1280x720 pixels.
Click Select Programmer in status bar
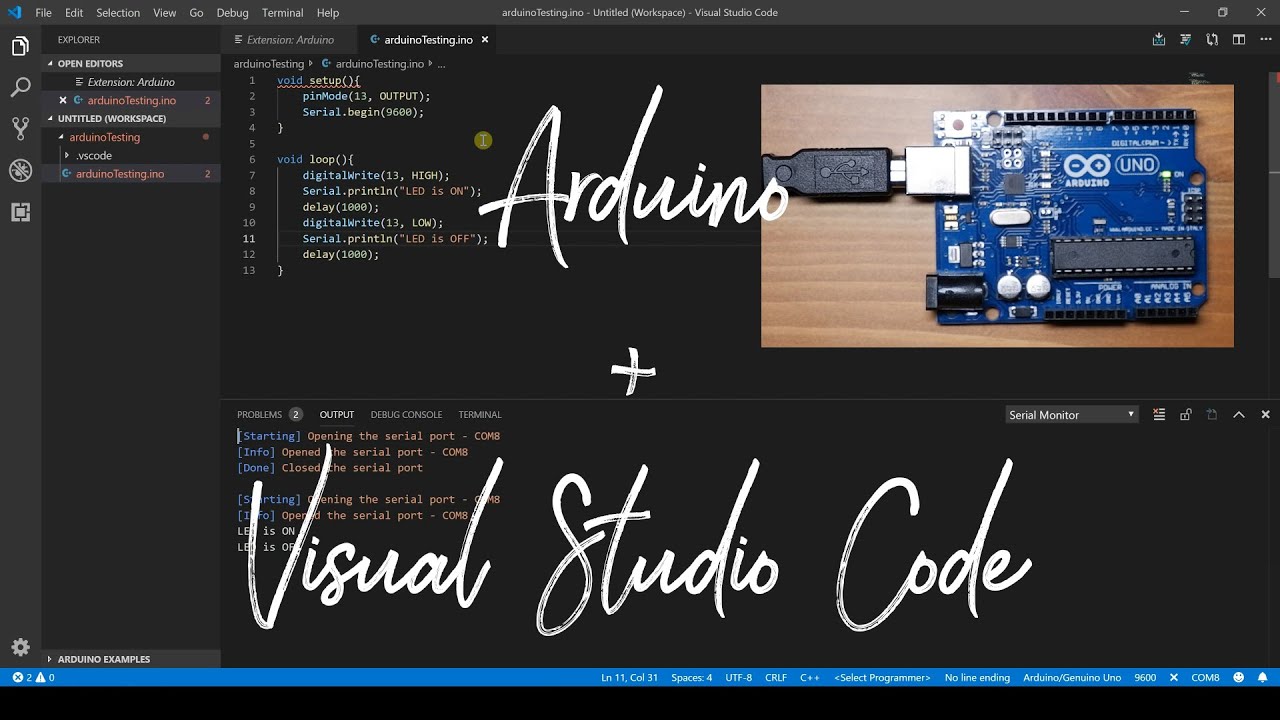(x=882, y=677)
